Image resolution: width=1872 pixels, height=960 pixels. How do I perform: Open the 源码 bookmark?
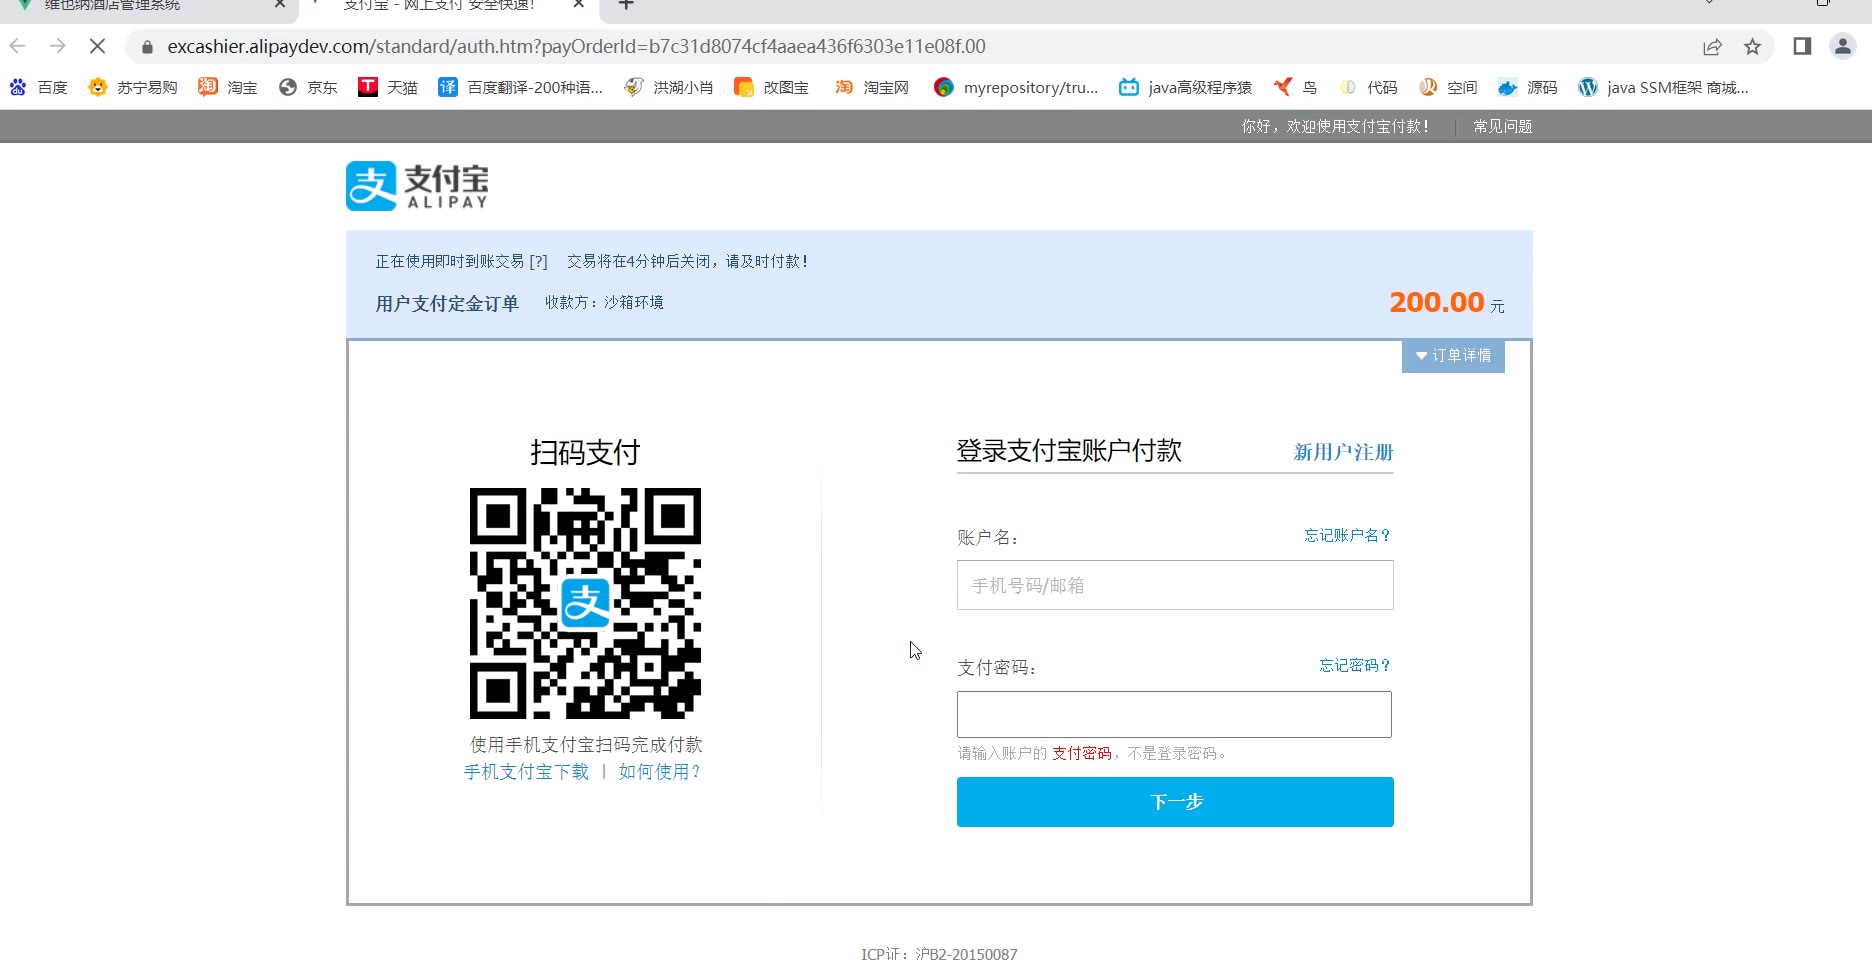coord(1528,88)
